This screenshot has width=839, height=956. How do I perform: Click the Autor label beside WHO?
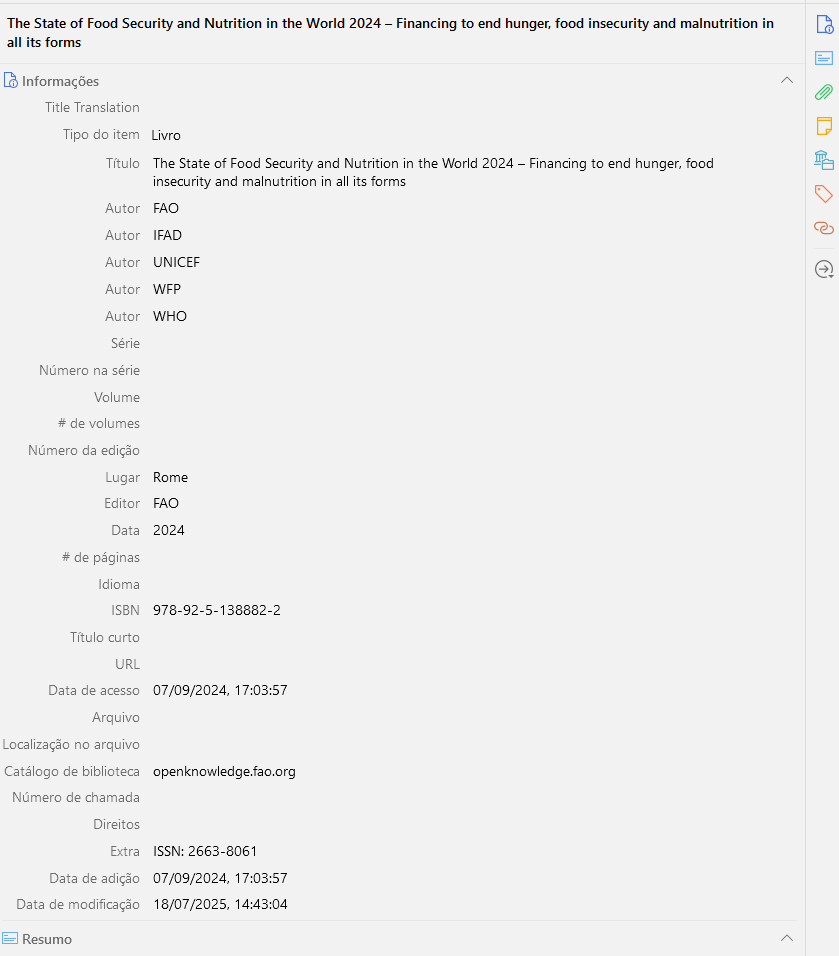(x=122, y=316)
